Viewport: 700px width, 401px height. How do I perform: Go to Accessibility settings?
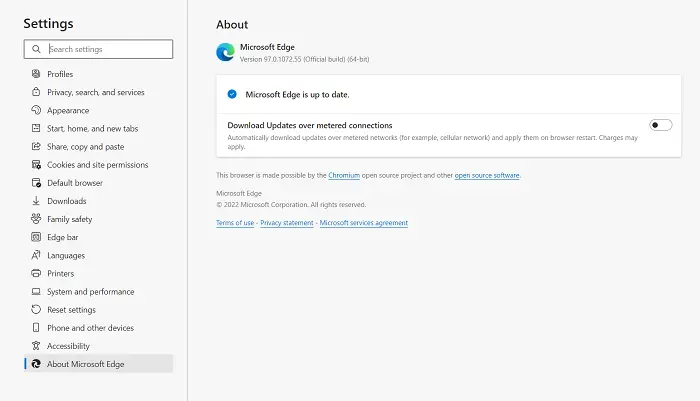tap(98, 346)
